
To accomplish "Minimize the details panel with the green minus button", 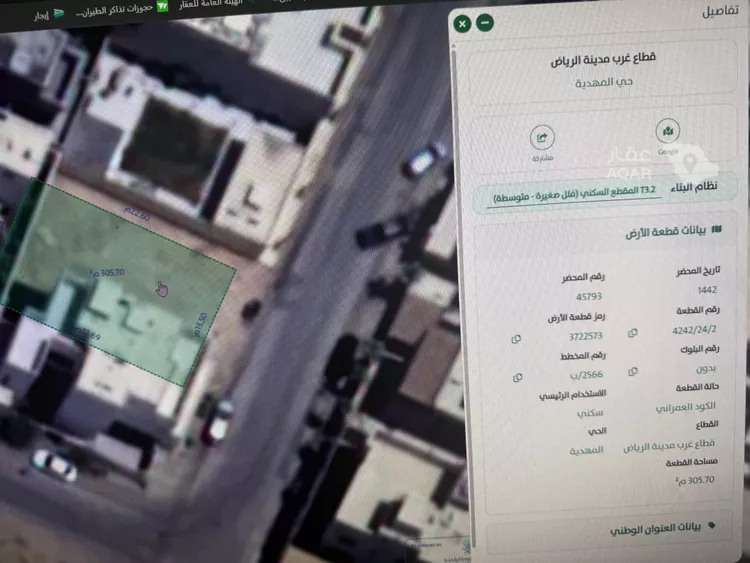I will pyautogui.click(x=485, y=22).
